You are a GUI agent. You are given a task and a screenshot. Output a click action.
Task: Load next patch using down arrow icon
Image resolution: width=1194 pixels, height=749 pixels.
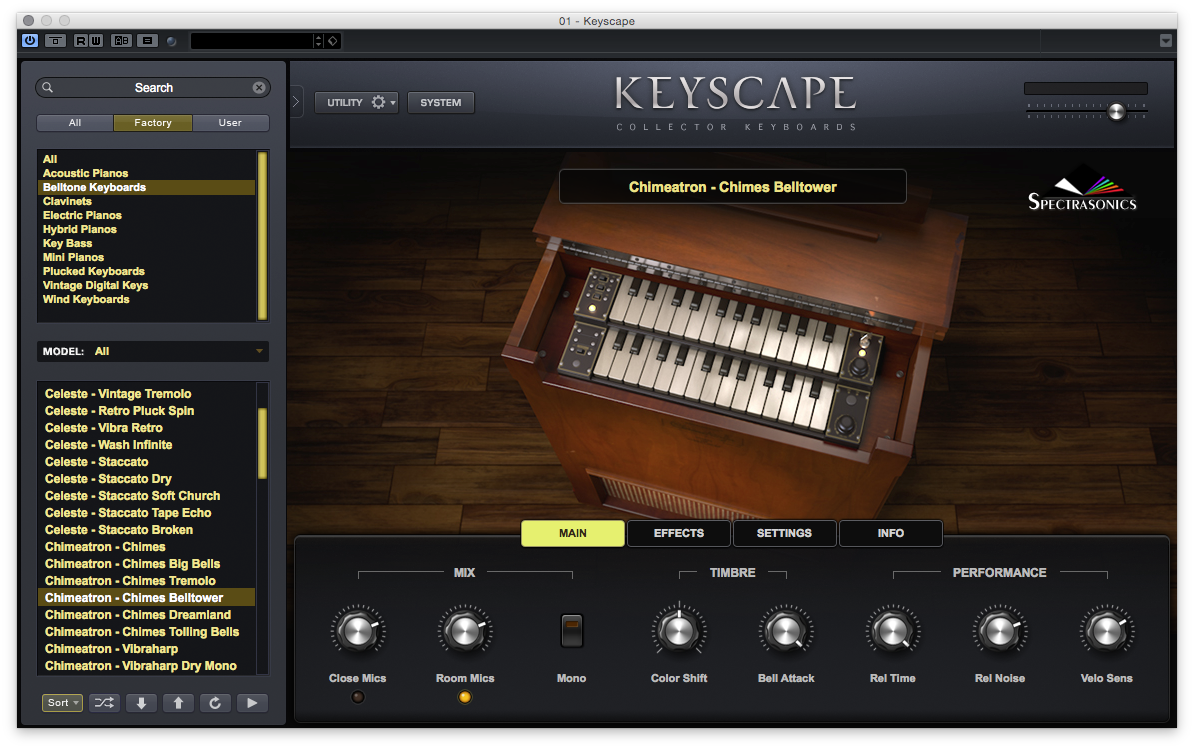point(141,703)
